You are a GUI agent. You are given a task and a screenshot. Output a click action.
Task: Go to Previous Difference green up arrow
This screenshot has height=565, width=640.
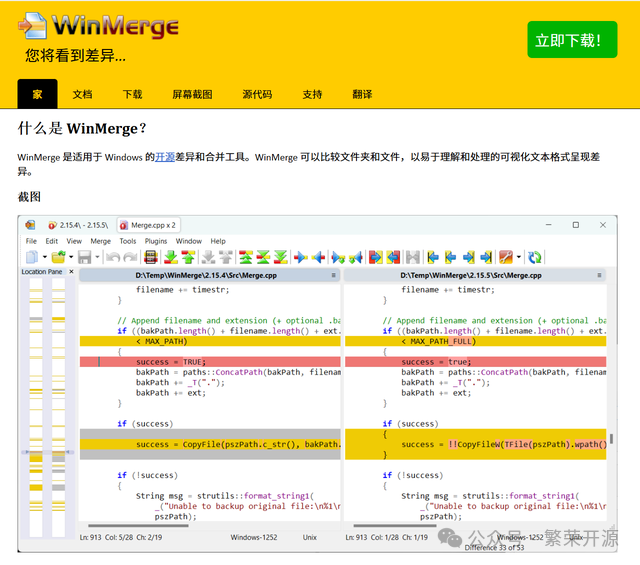click(188, 257)
